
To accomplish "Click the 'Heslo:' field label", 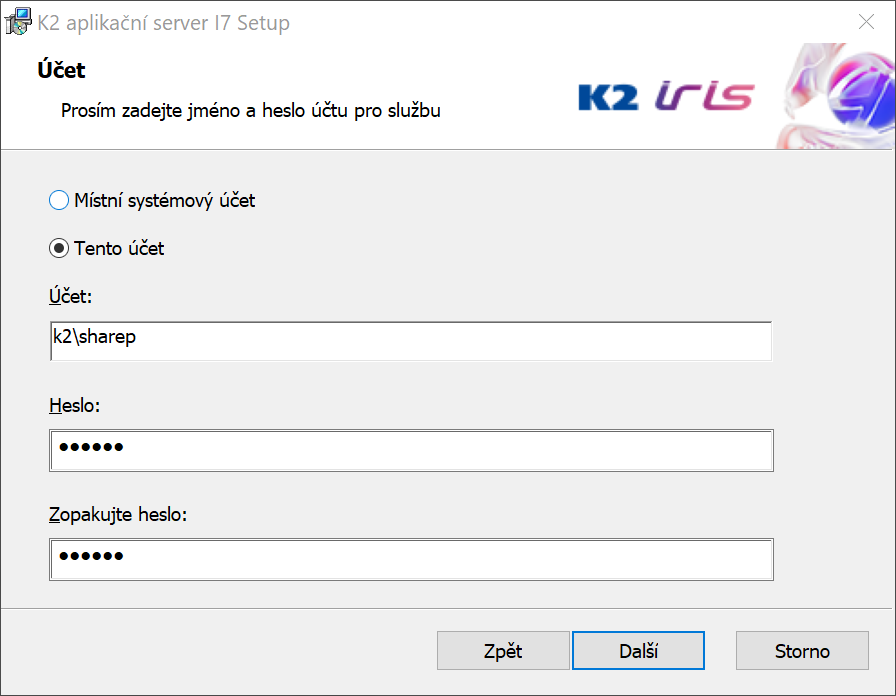I will click(75, 406).
